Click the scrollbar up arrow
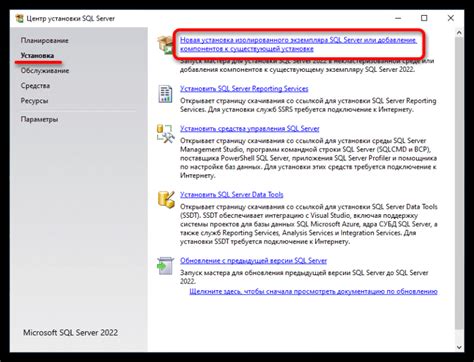Screen dimensions: 474x362 pyautogui.click(x=459, y=33)
